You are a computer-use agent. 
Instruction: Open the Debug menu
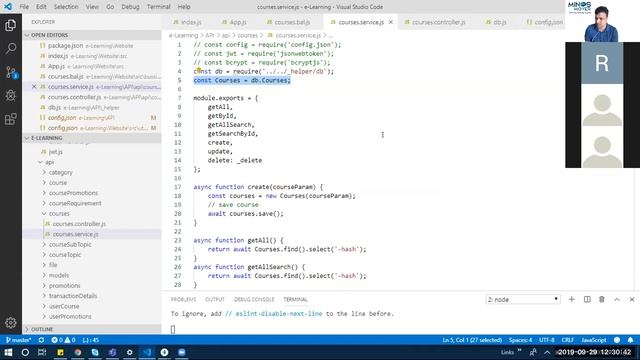130,7
